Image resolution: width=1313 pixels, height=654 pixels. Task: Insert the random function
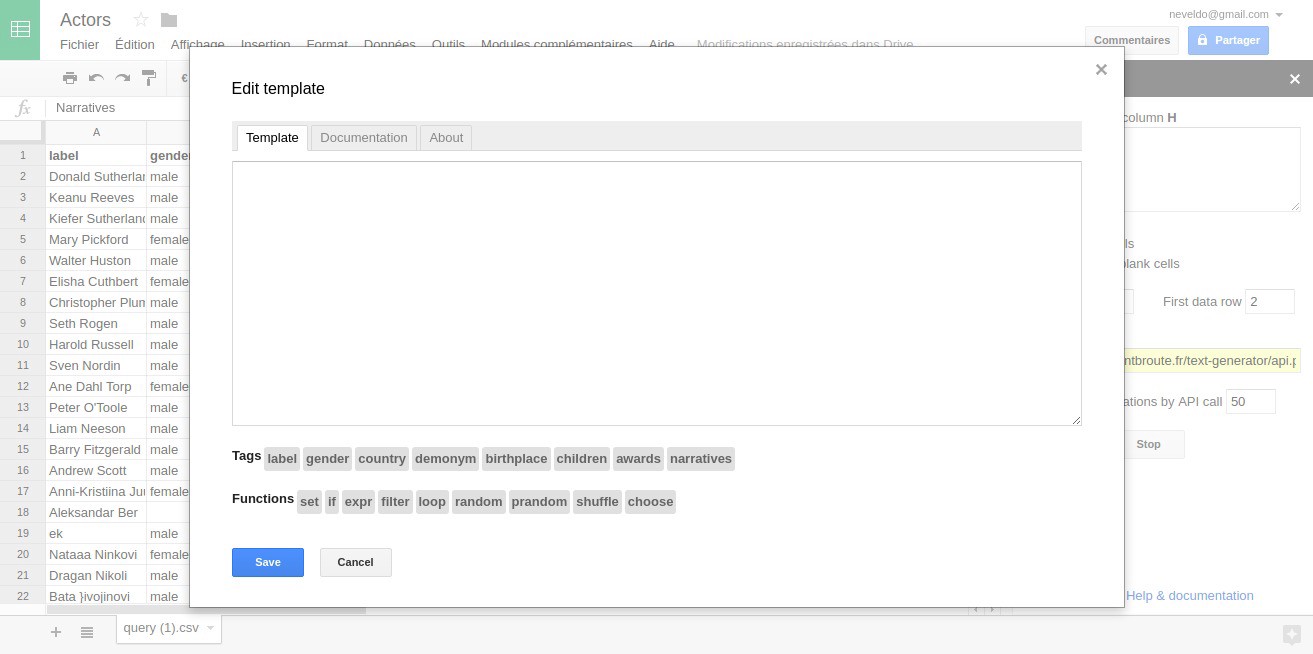[479, 502]
